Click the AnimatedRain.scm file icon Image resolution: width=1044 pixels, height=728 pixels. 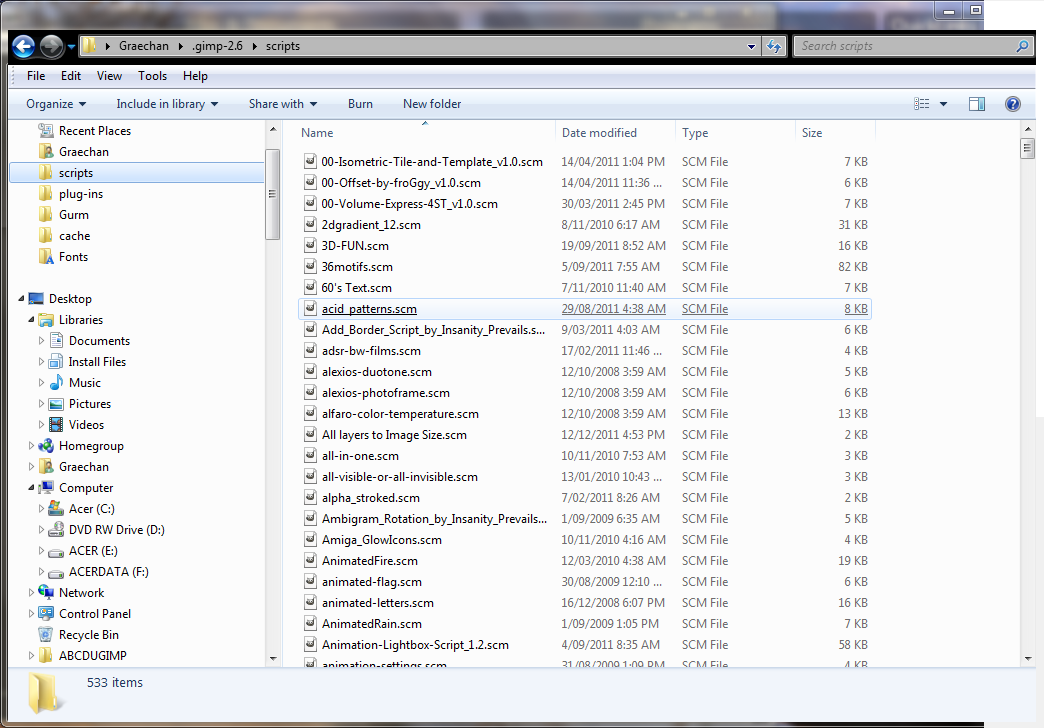click(310, 623)
